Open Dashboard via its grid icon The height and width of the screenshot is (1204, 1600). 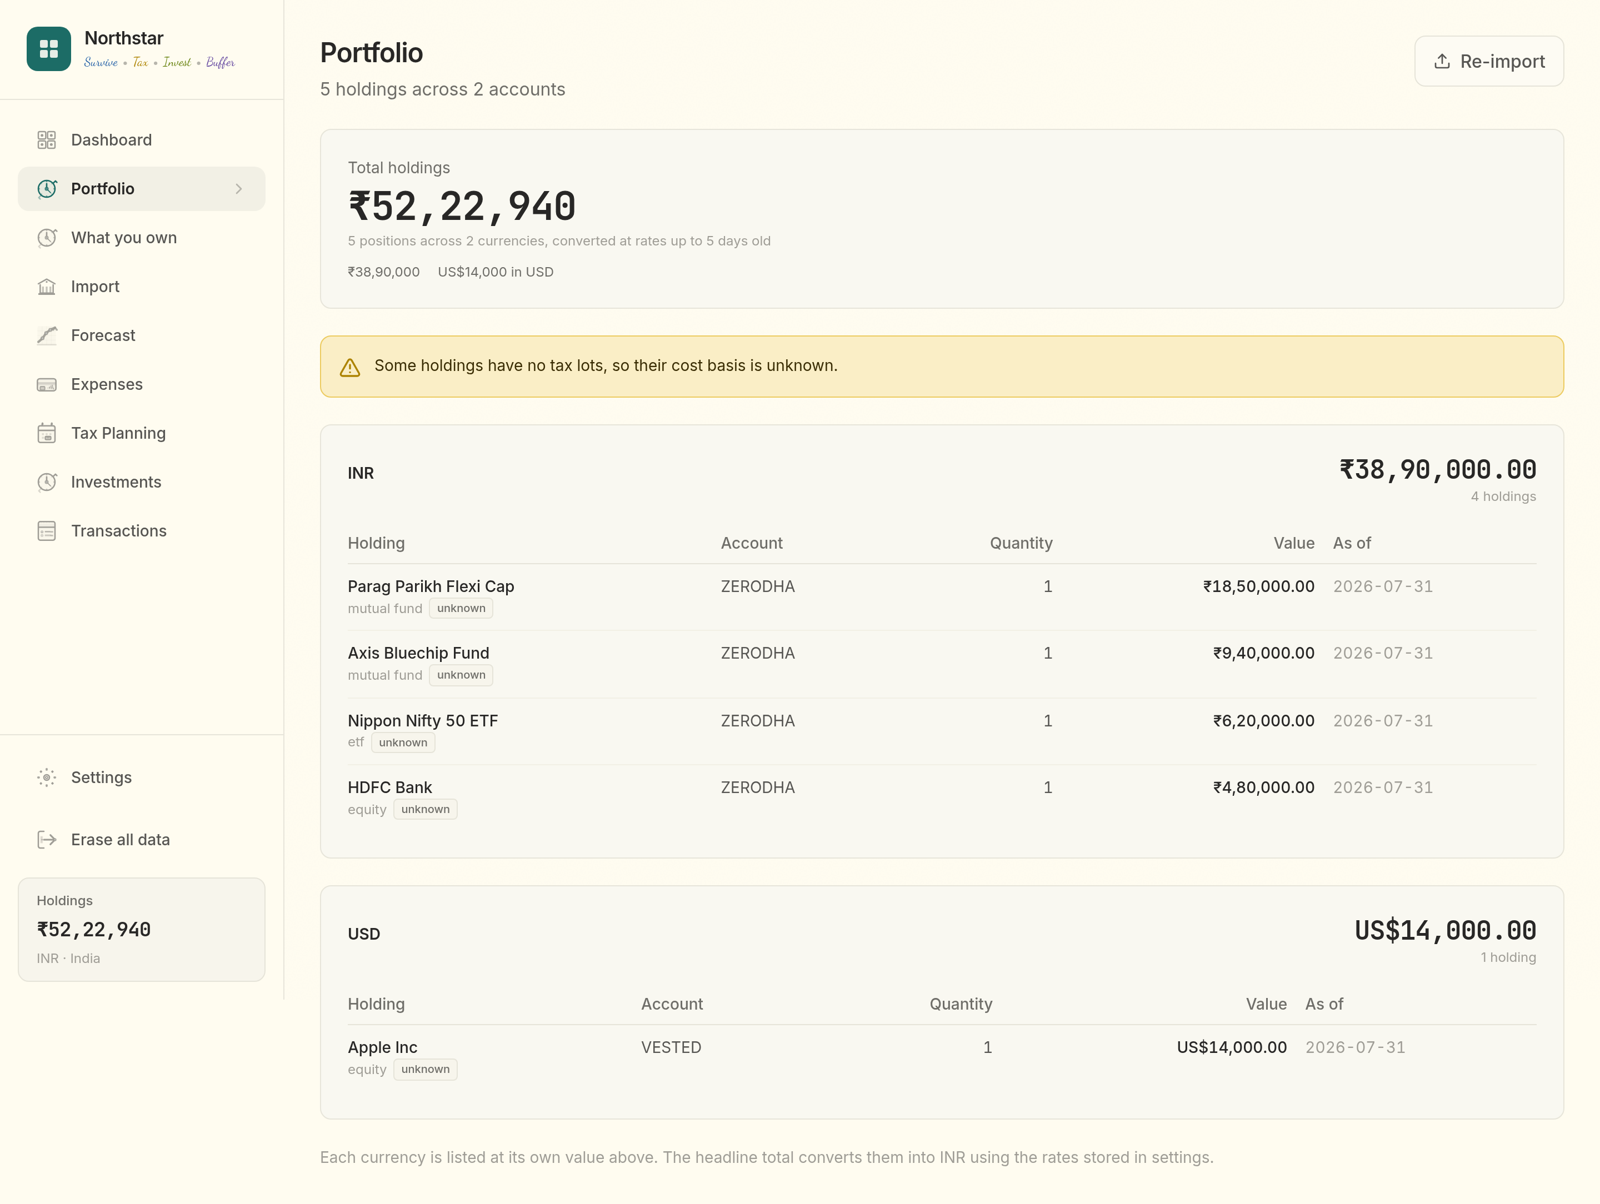[47, 140]
